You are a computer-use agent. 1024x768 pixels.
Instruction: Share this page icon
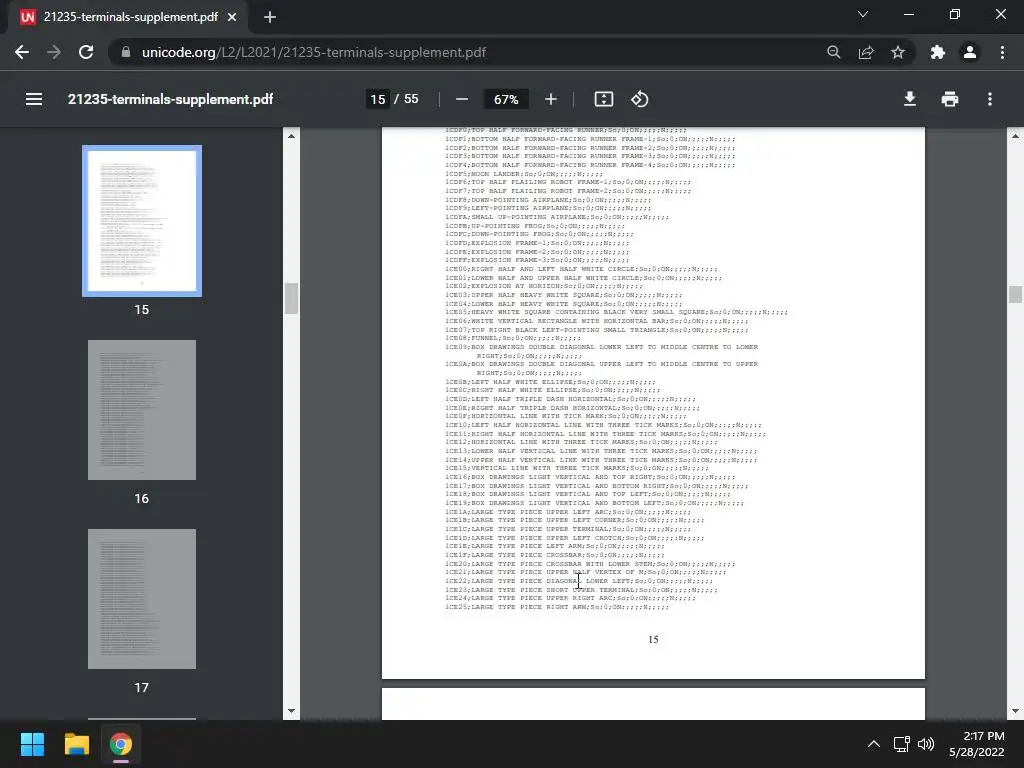pyautogui.click(x=866, y=52)
